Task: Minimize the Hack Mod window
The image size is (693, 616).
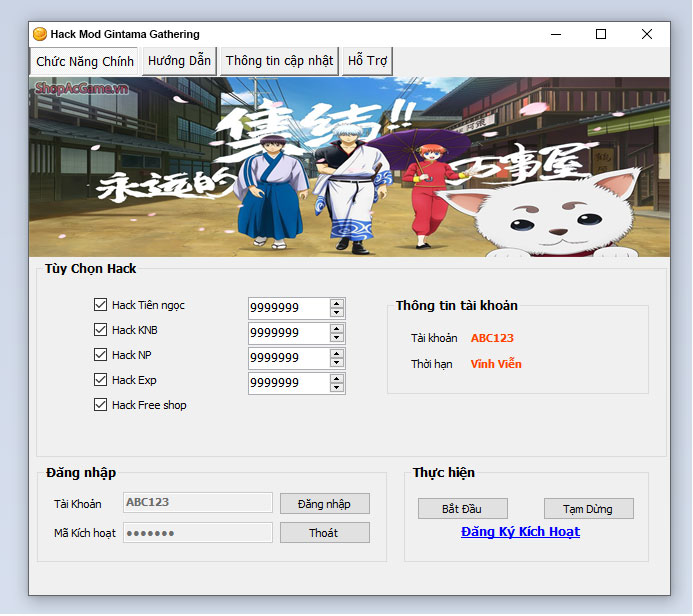Action: (x=556, y=34)
